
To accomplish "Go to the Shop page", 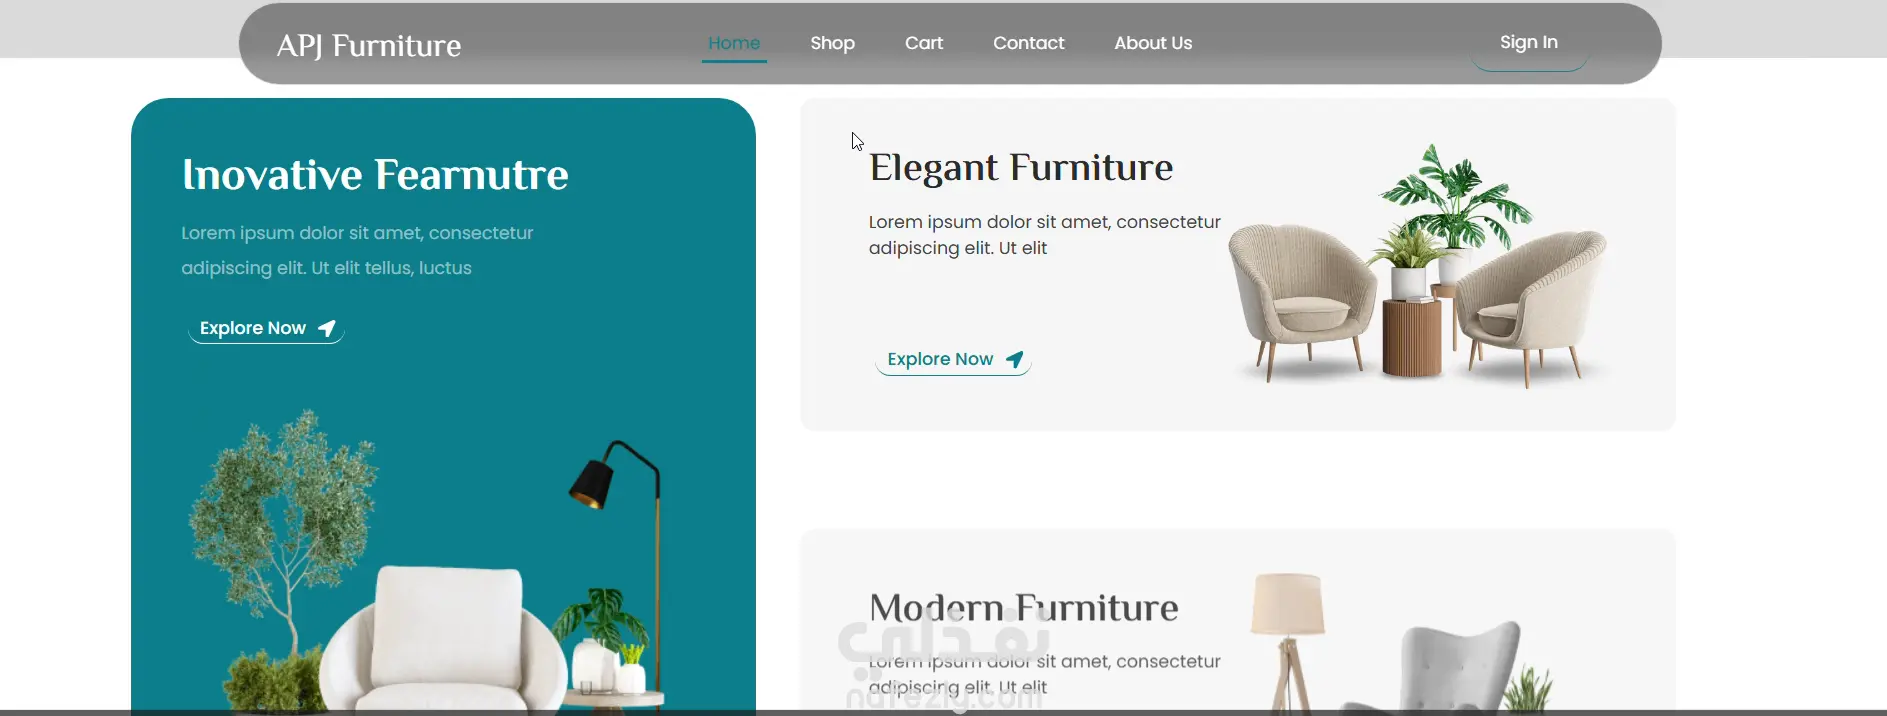I will (x=832, y=43).
